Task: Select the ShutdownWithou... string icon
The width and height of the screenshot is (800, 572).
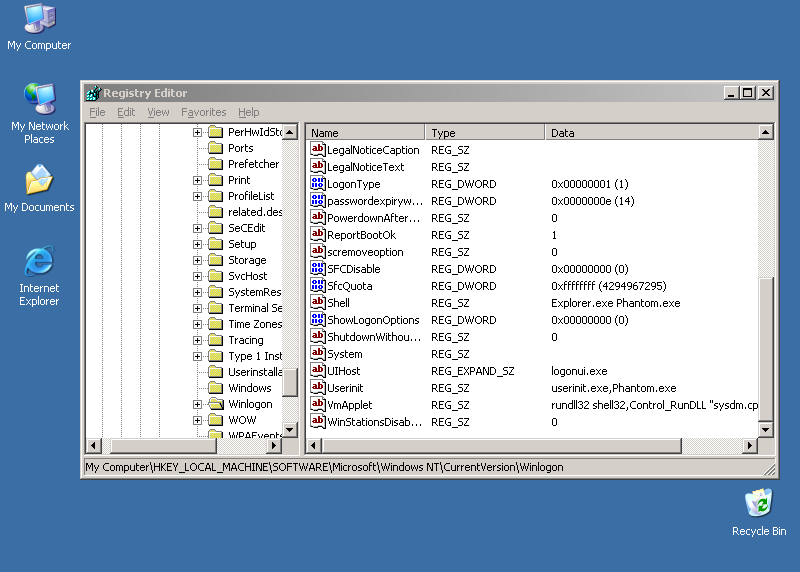Action: coord(317,336)
